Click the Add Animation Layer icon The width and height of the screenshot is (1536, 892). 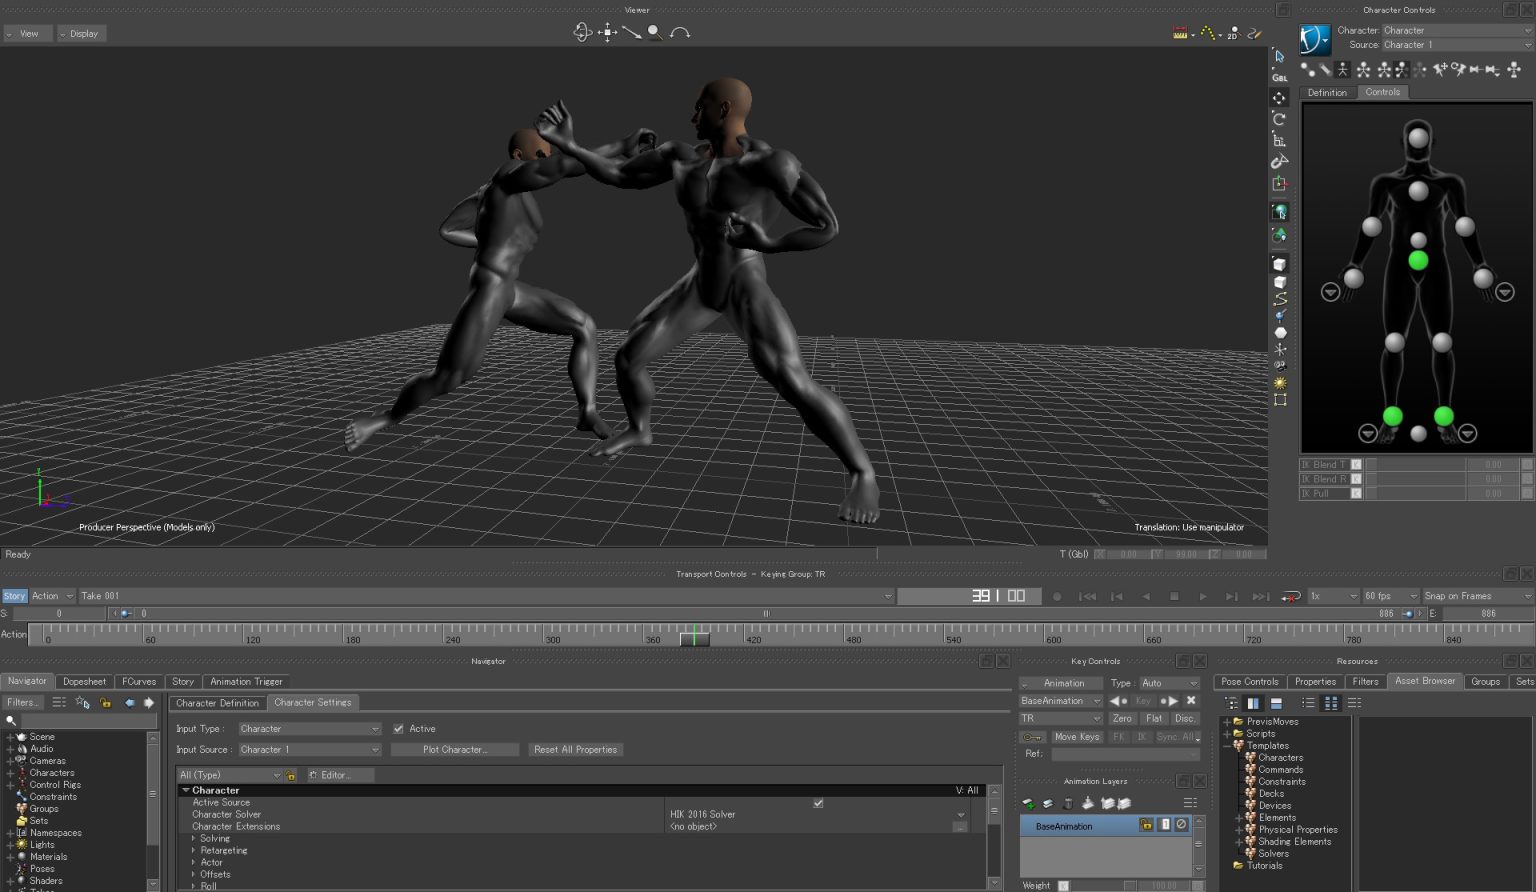[1026, 802]
